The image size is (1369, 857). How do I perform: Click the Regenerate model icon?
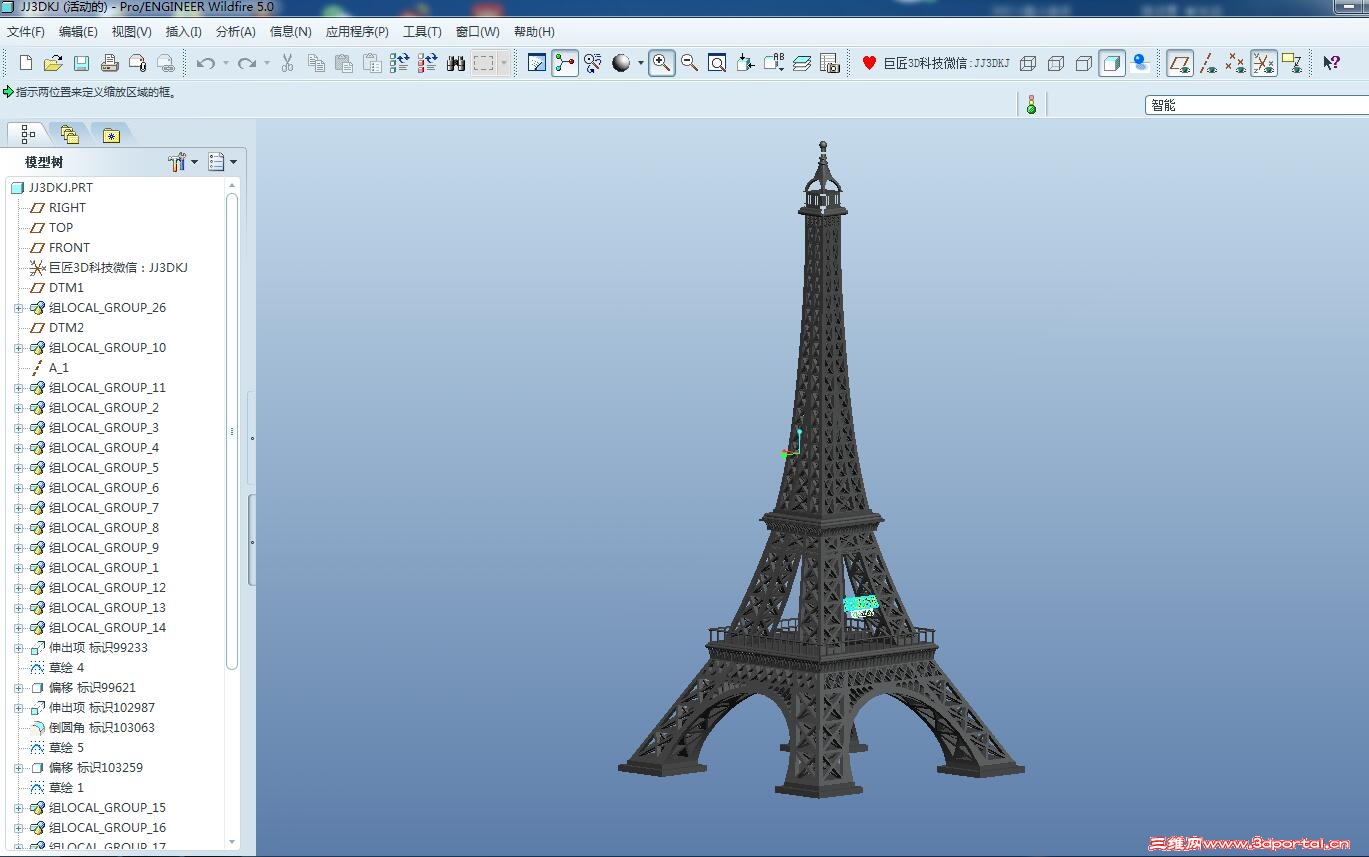[x=400, y=63]
